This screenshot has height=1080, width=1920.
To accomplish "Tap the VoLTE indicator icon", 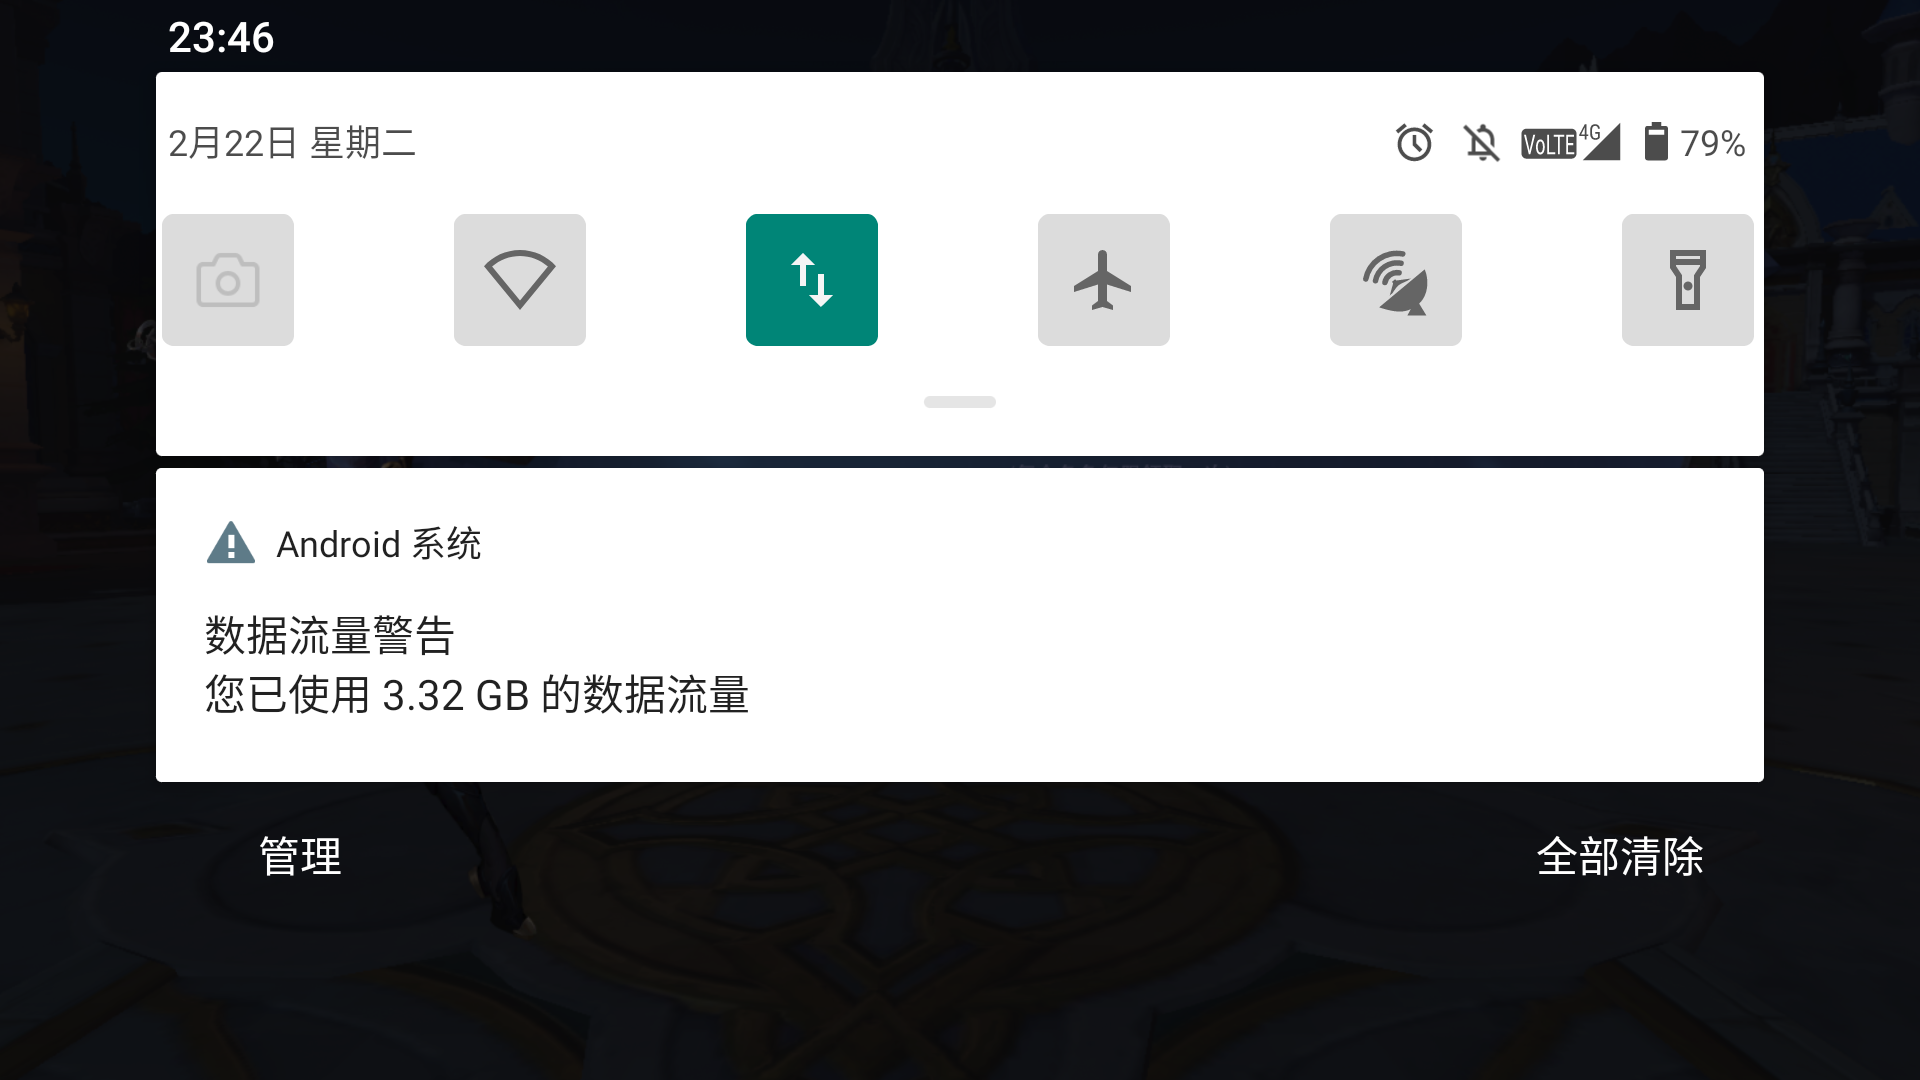I will (1548, 144).
